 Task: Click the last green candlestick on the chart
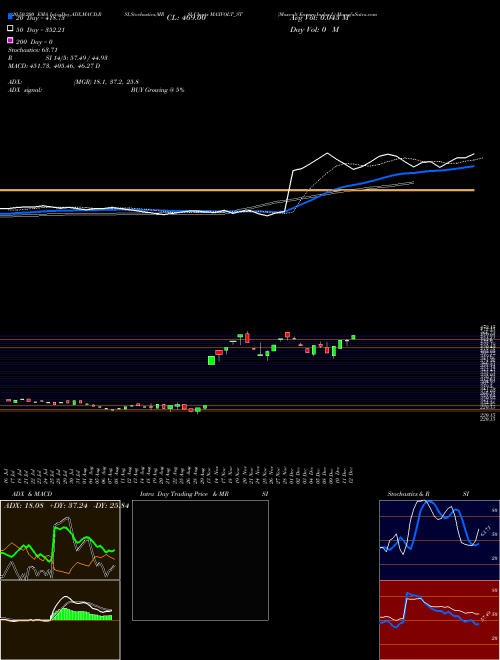click(353, 337)
